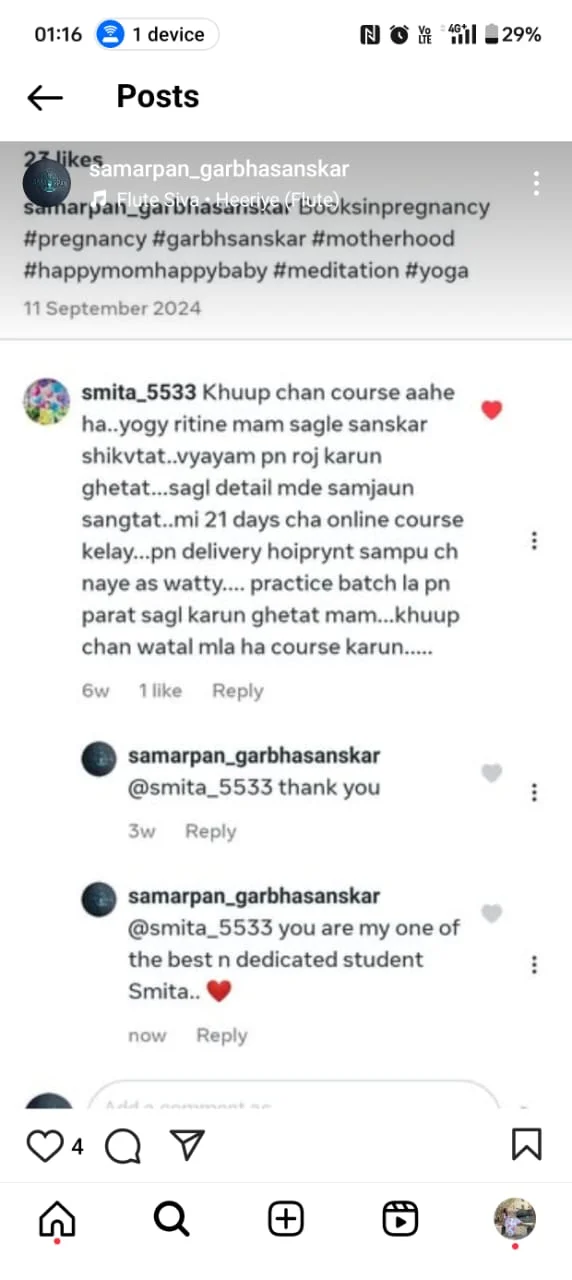
Task: Like the post using bottom heart outline
Action: point(44,1145)
